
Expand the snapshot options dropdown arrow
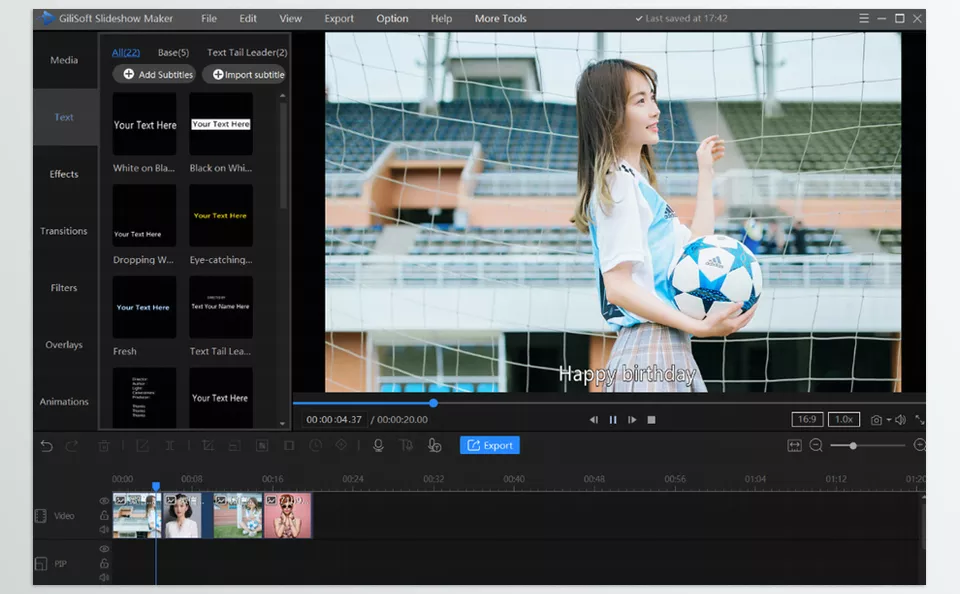click(x=888, y=420)
